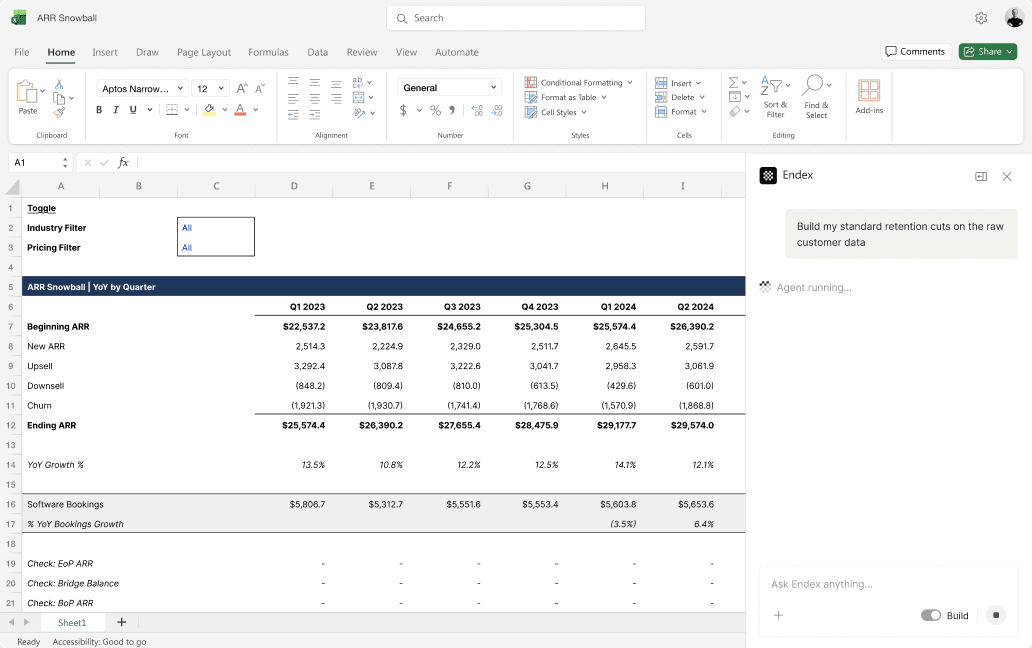Click fill color yellow swatch

209,110
